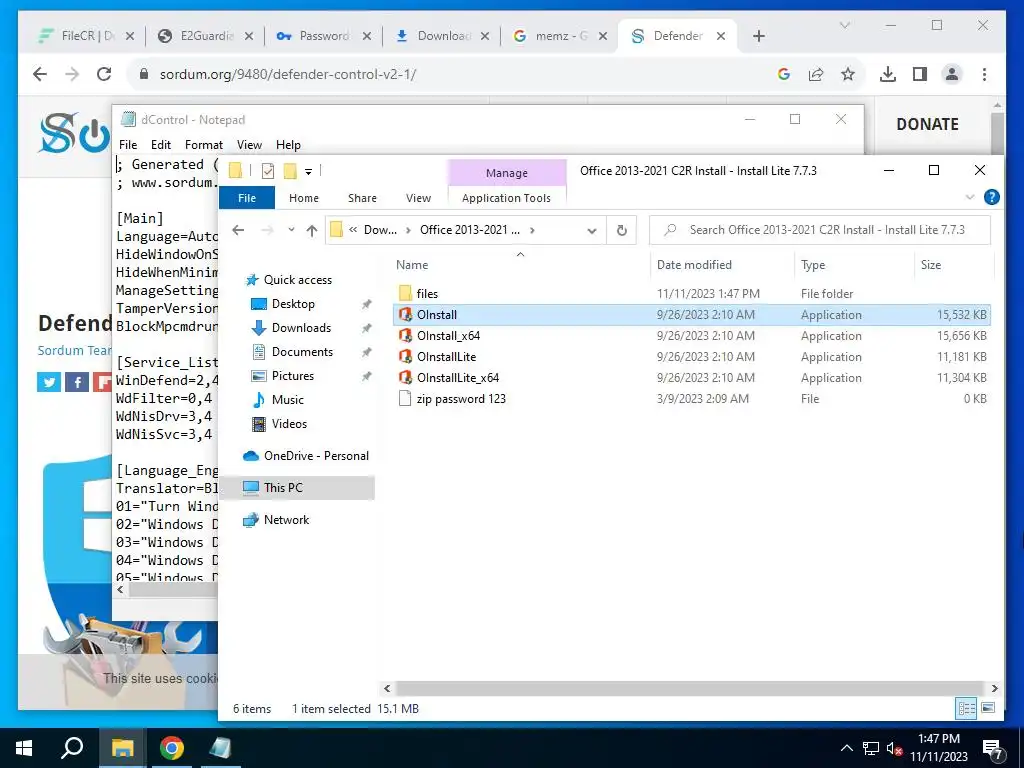Viewport: 1024px width, 768px height.
Task: Select the OInstallLite_x64 application icon
Action: pyautogui.click(x=405, y=377)
